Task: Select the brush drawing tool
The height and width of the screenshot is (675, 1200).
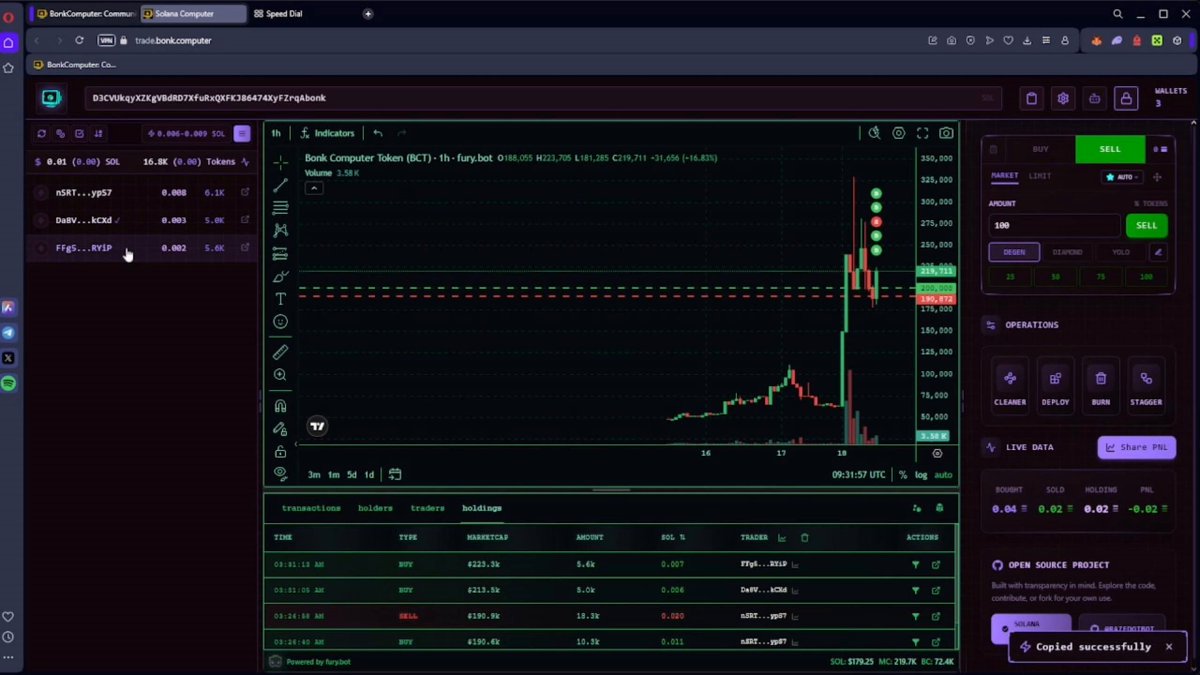Action: (x=280, y=276)
